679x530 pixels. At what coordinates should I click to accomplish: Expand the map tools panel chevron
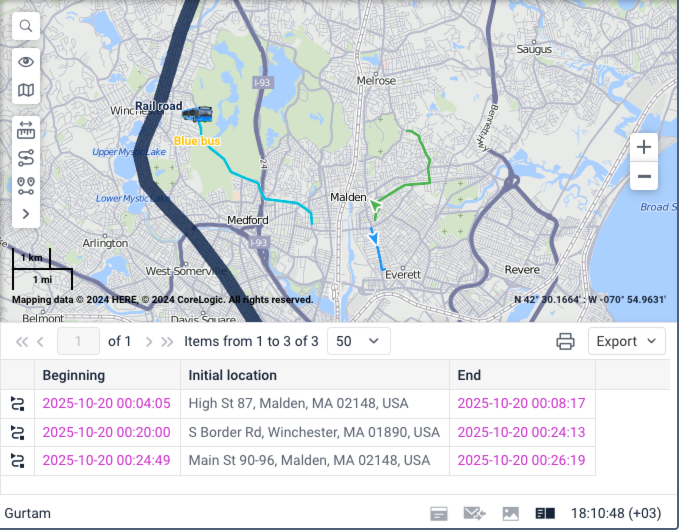pos(26,213)
